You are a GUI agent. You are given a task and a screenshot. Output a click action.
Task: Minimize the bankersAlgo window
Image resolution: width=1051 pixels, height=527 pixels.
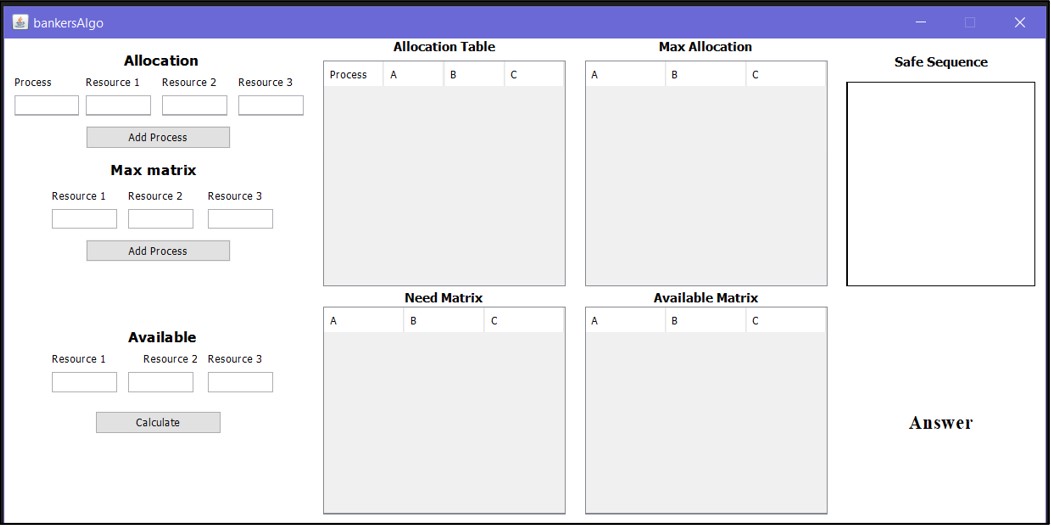pos(921,23)
